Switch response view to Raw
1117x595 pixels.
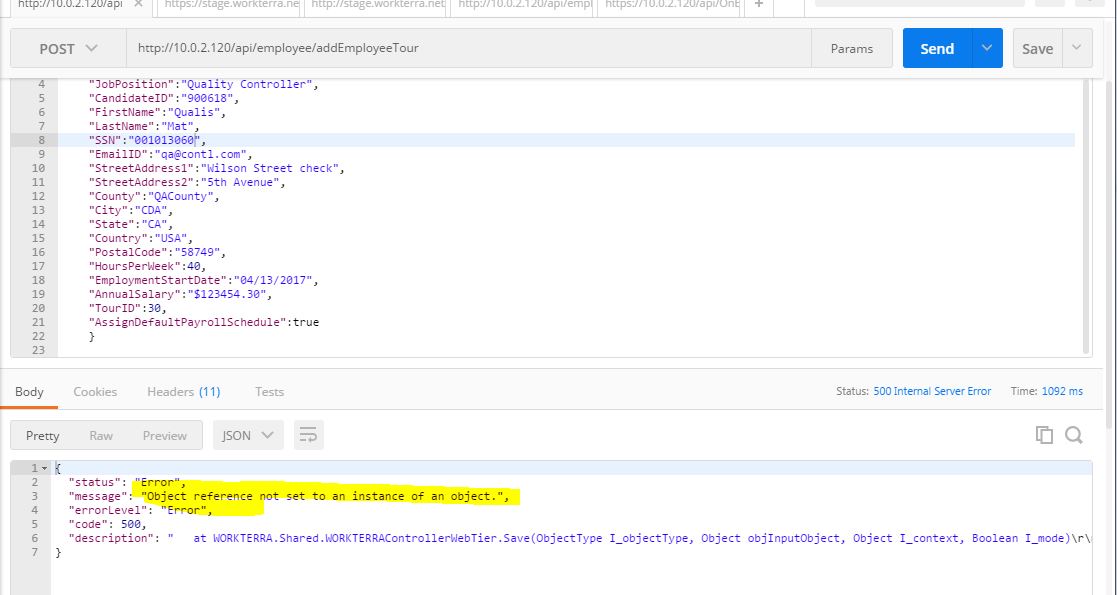point(101,435)
